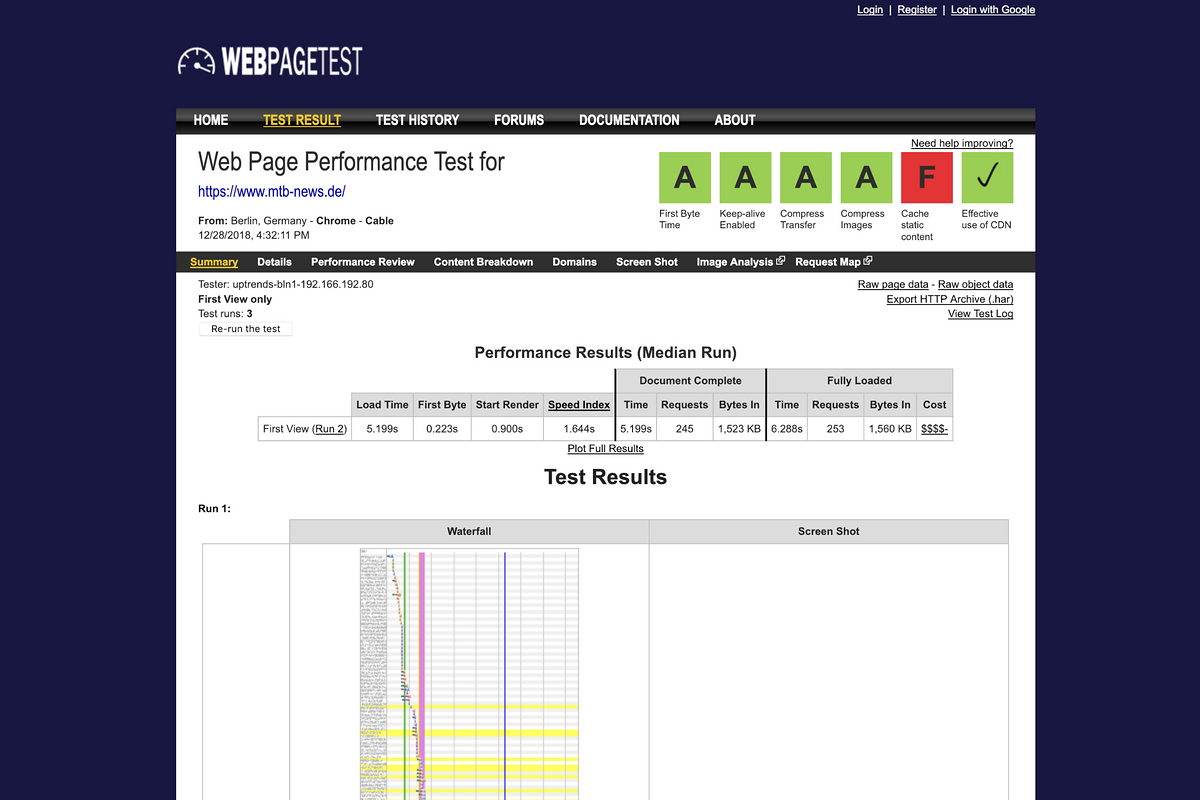
Task: Open Effective use of CDN checkmark
Action: [x=987, y=178]
